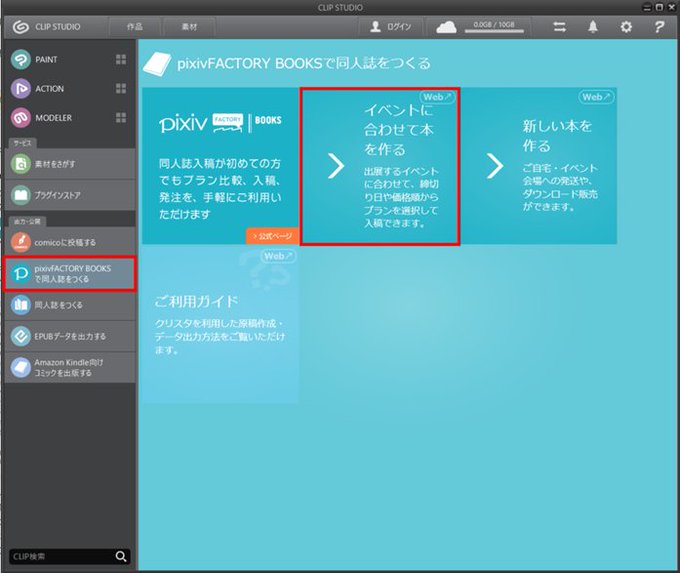The width and height of the screenshot is (680, 573).
Task: Maximize the CLIP STUDIO window
Action: [659, 7]
